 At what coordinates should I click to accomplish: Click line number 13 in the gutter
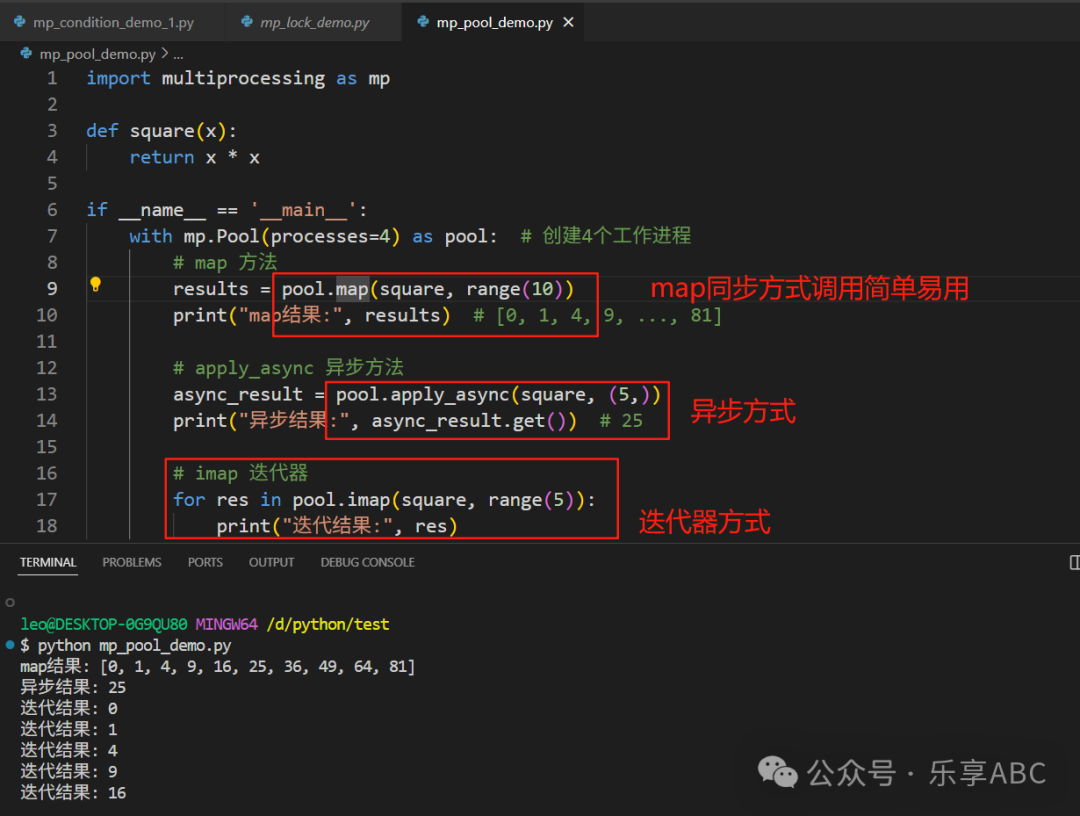(x=47, y=394)
